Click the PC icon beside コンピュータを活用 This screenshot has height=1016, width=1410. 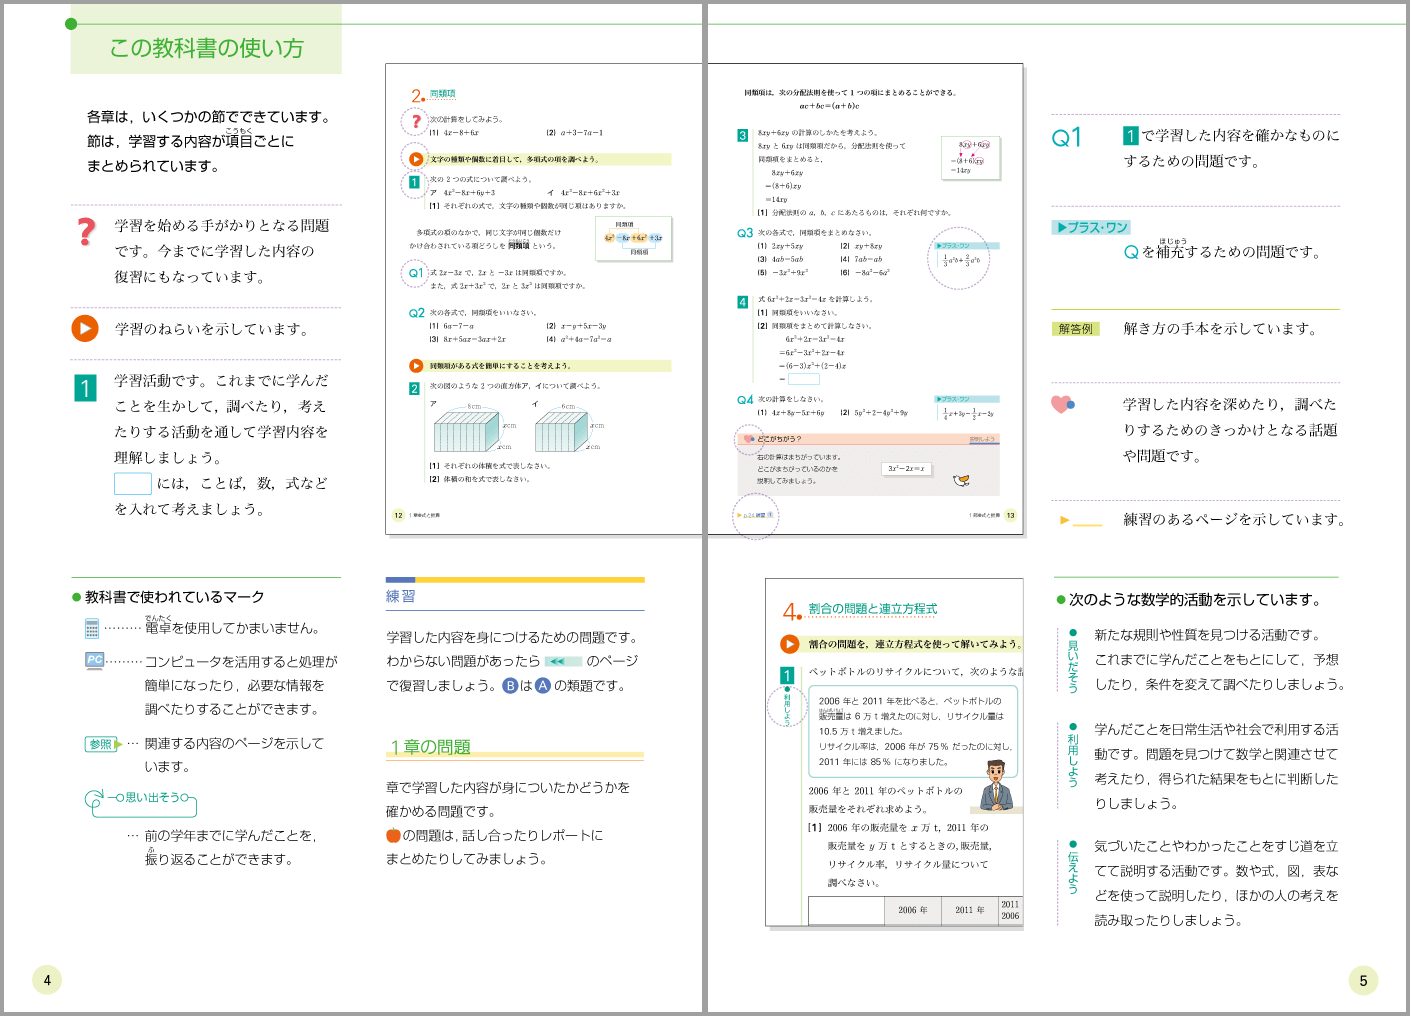pyautogui.click(x=95, y=661)
